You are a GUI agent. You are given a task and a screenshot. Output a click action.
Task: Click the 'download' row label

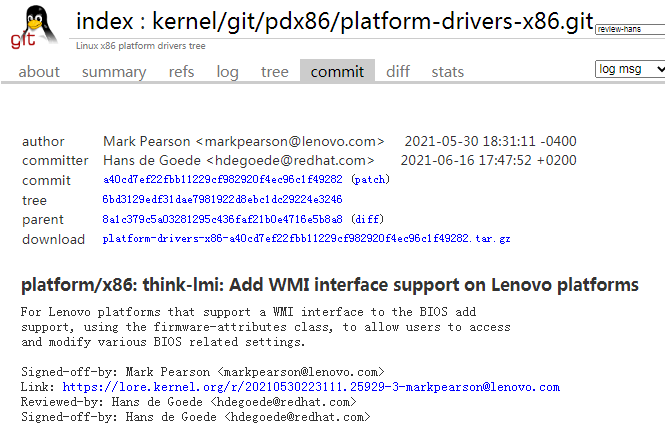54,239
